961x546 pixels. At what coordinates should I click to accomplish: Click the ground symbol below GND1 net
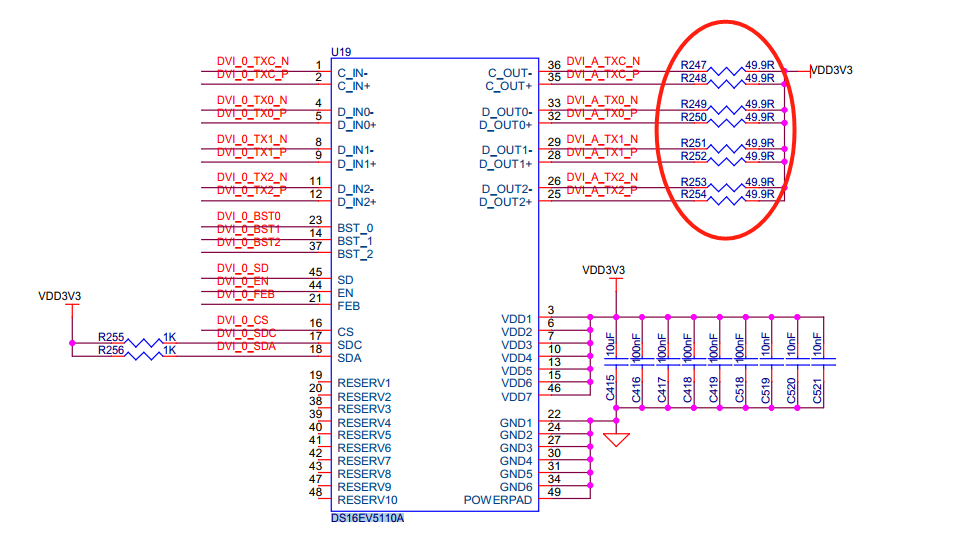(616, 440)
